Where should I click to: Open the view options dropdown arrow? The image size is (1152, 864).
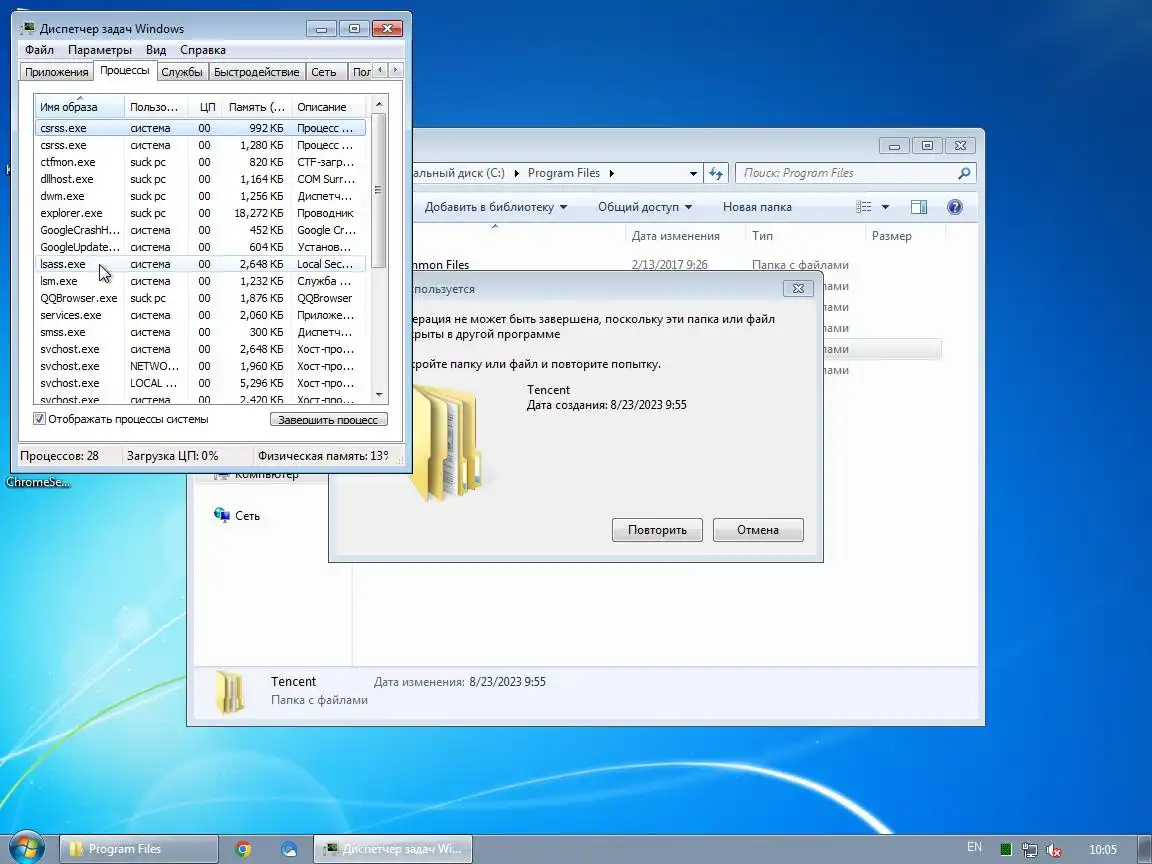[885, 207]
